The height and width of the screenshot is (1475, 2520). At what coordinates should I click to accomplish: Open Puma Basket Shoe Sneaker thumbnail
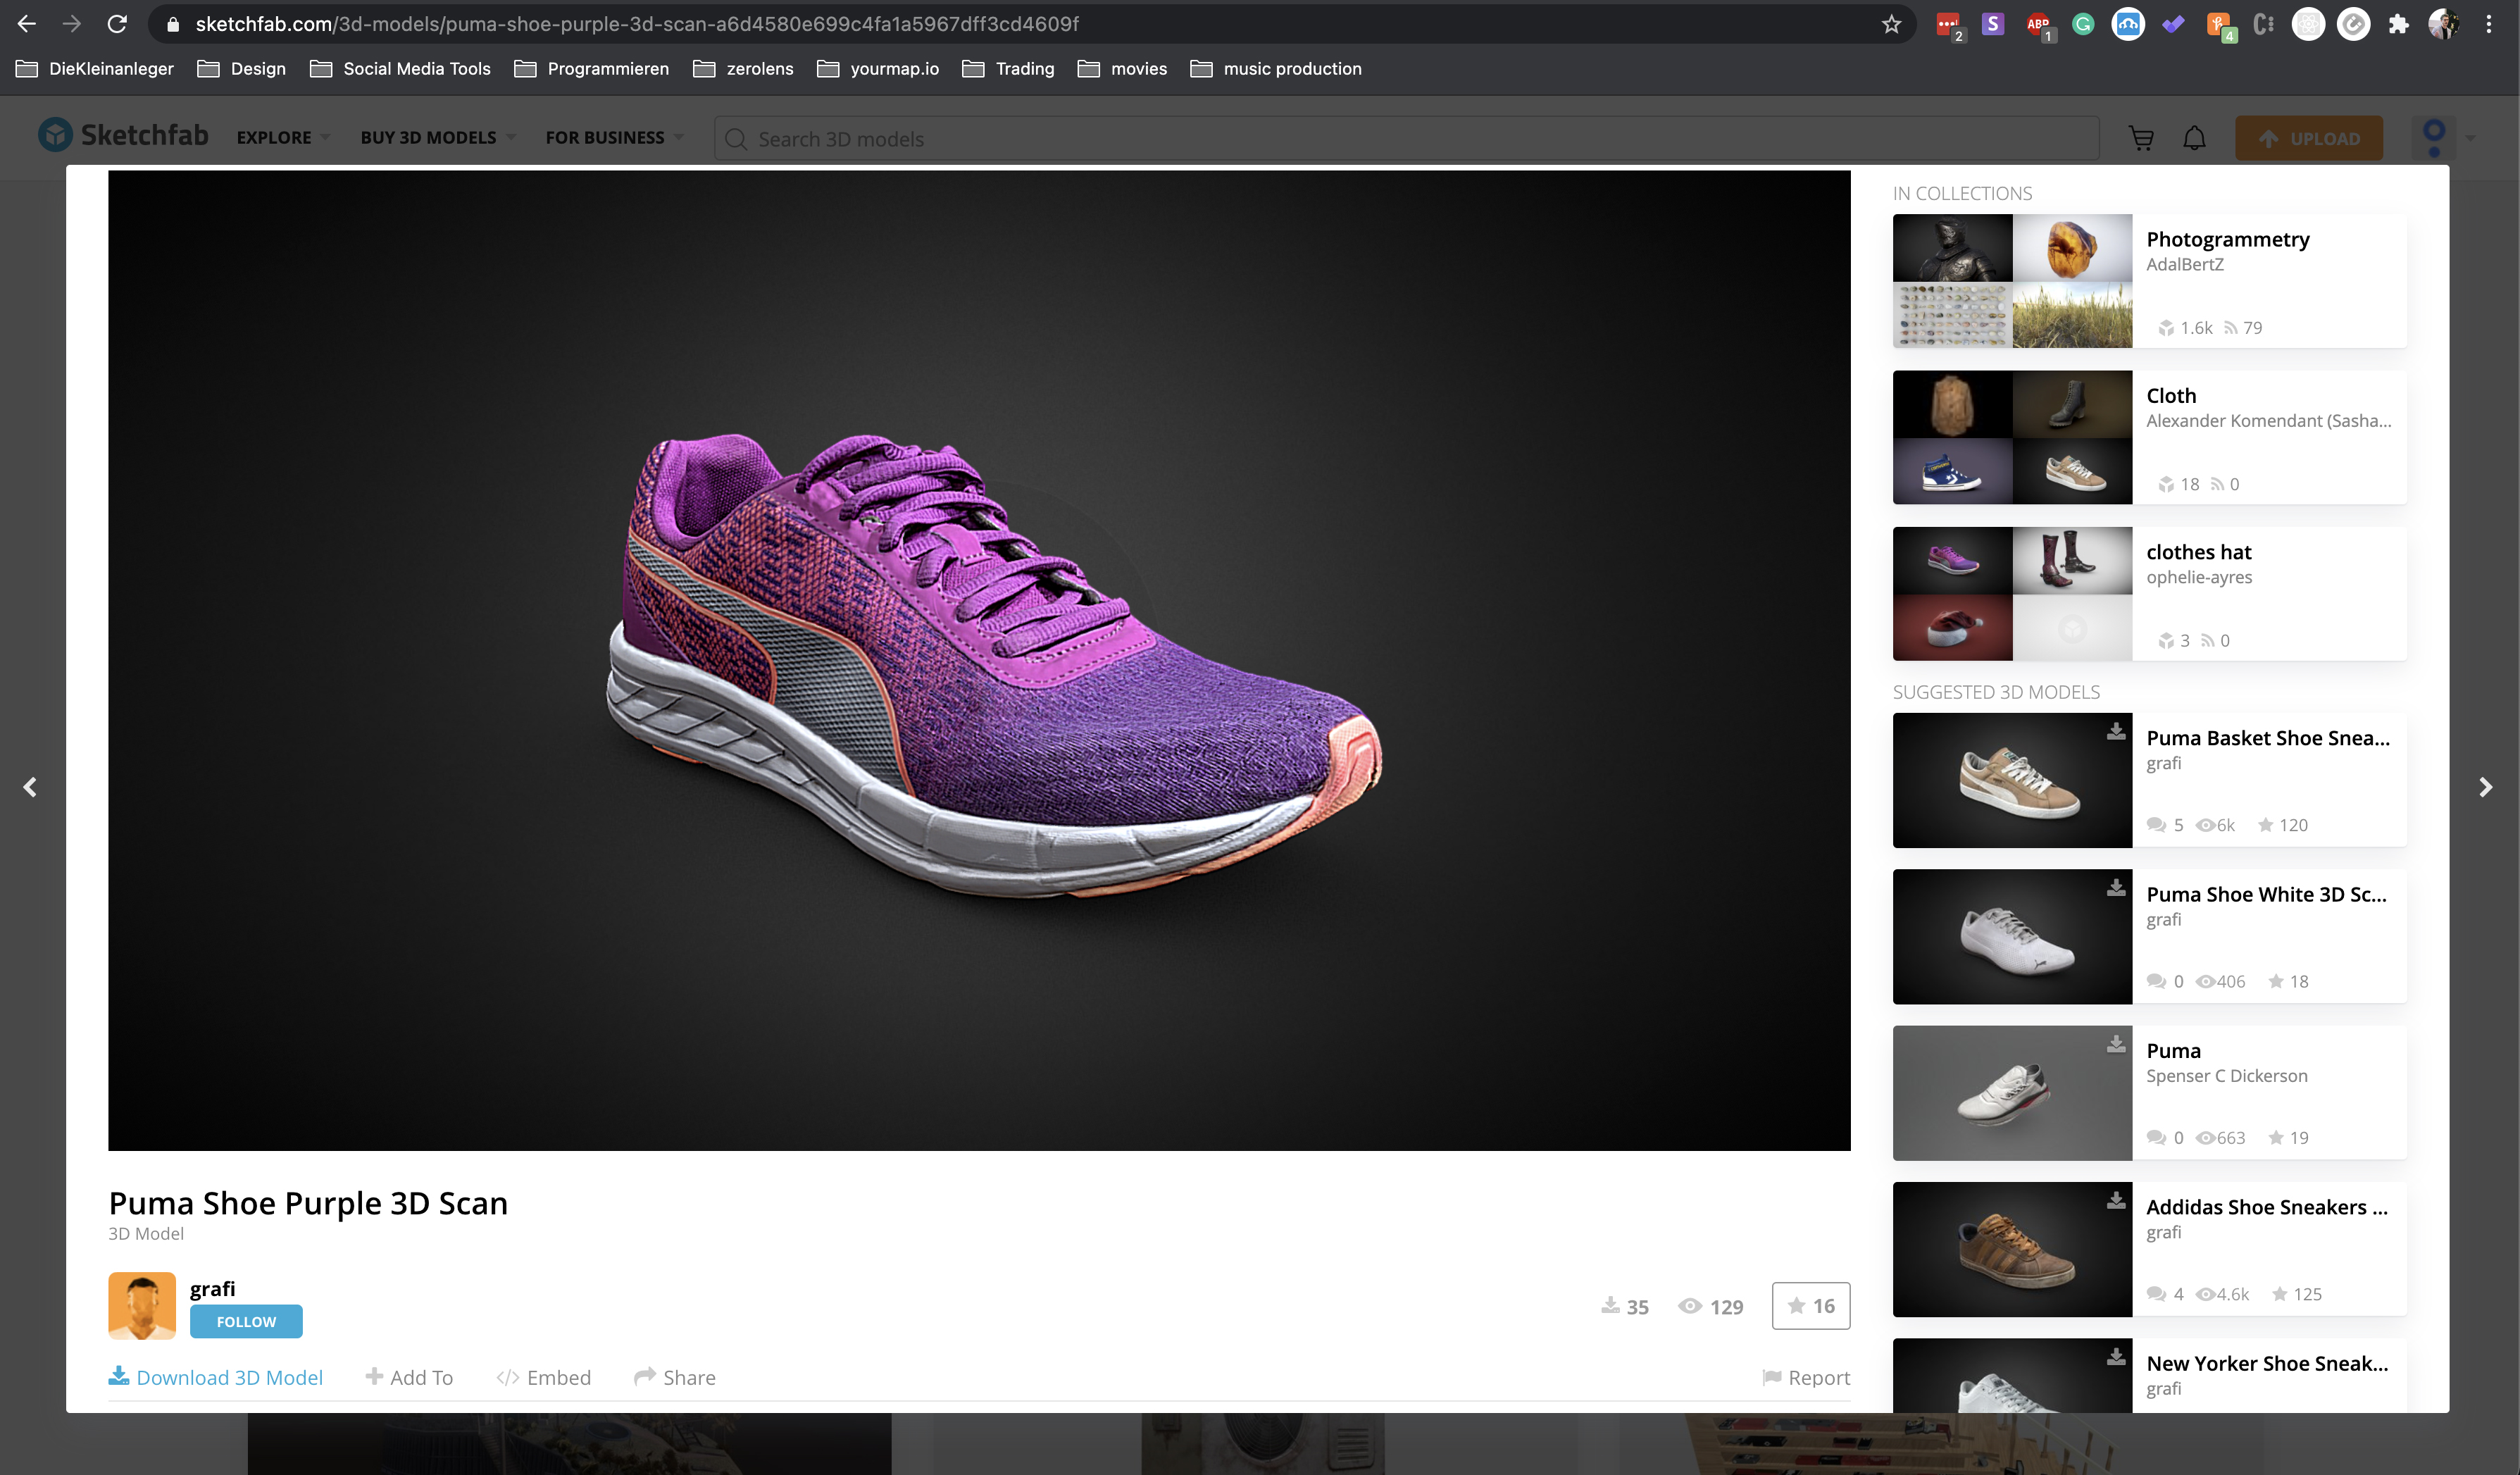click(x=2012, y=780)
